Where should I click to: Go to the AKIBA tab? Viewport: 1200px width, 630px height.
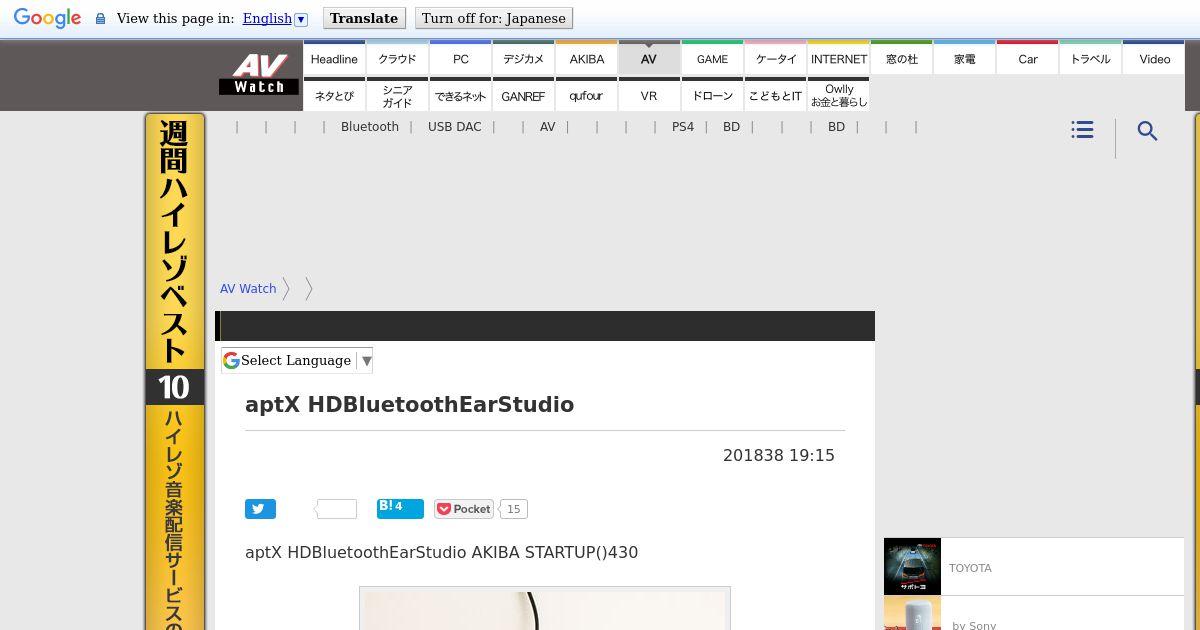586,59
